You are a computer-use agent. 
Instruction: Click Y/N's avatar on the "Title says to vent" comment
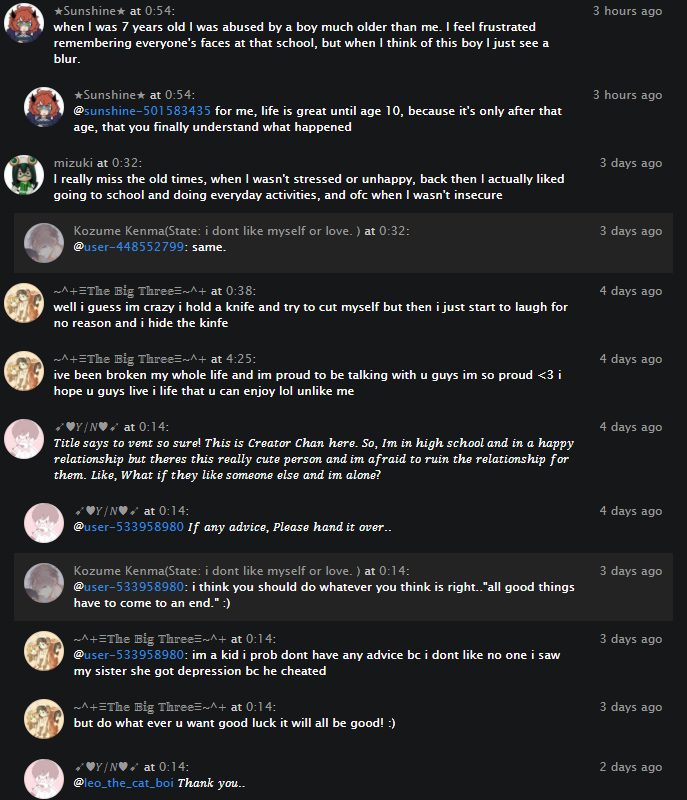(24, 437)
